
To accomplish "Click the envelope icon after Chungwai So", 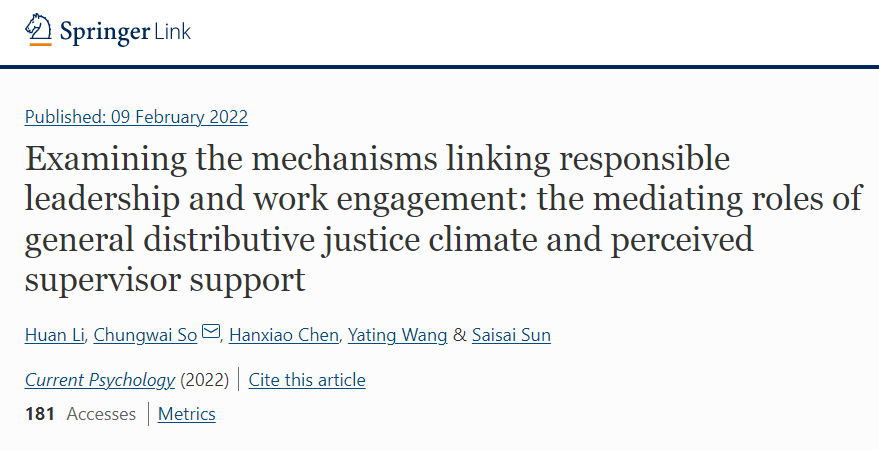I will (211, 333).
